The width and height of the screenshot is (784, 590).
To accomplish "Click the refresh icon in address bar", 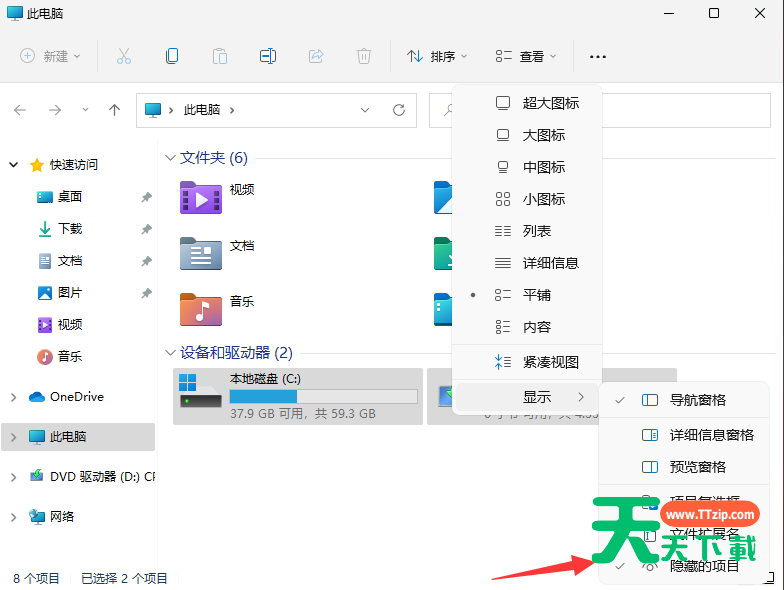I will [398, 110].
